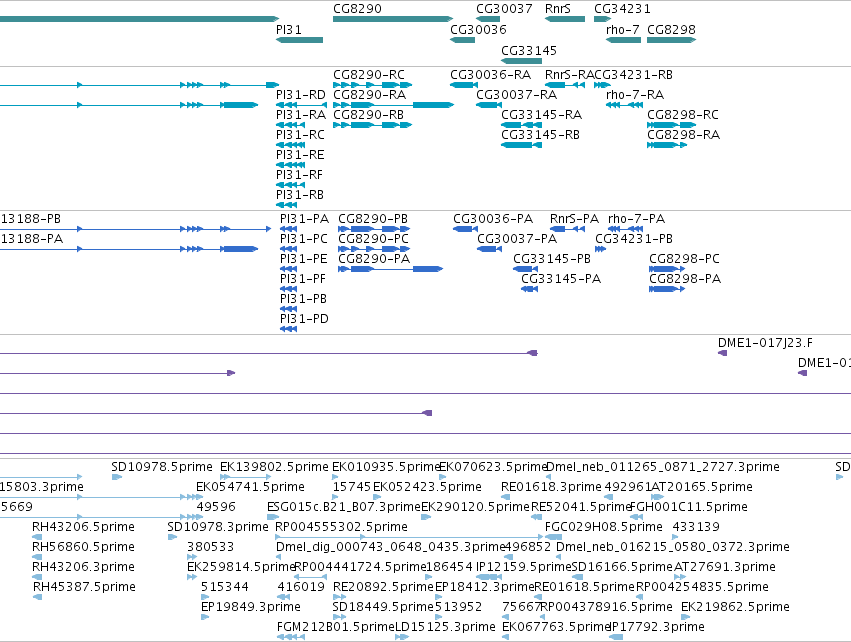Viewport: 851px width, 642px height.
Task: Click transcript label RnrS-RA
Action: (x=569, y=75)
